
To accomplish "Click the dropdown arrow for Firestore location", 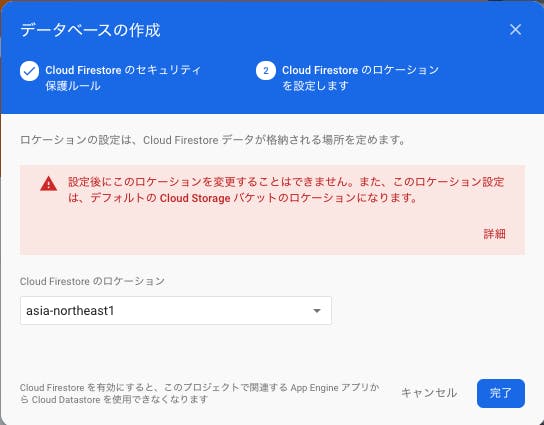I will tap(317, 311).
